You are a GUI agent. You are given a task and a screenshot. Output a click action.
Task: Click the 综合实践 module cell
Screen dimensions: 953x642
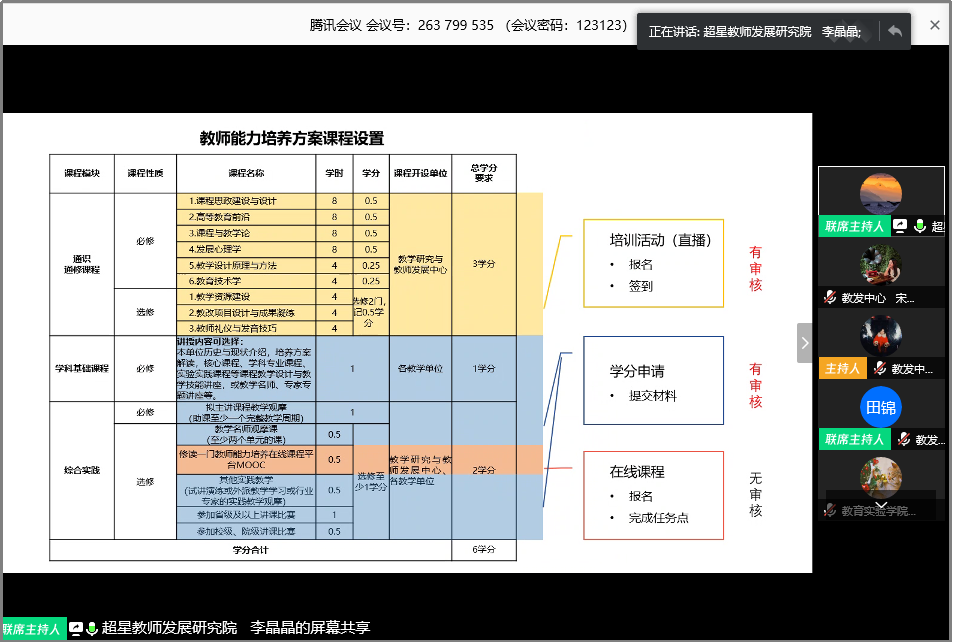pyautogui.click(x=82, y=470)
